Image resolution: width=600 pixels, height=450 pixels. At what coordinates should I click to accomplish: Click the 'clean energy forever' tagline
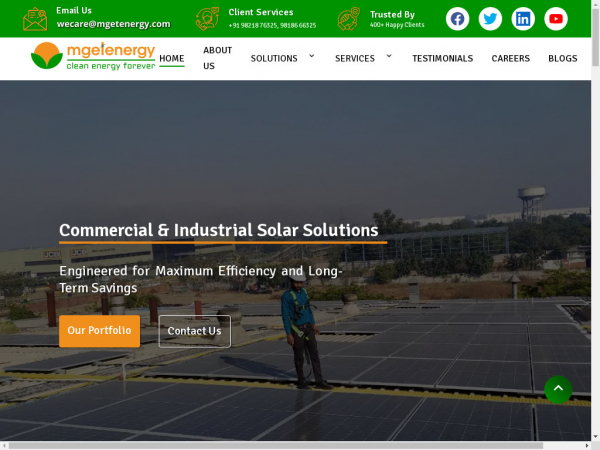pyautogui.click(x=111, y=66)
